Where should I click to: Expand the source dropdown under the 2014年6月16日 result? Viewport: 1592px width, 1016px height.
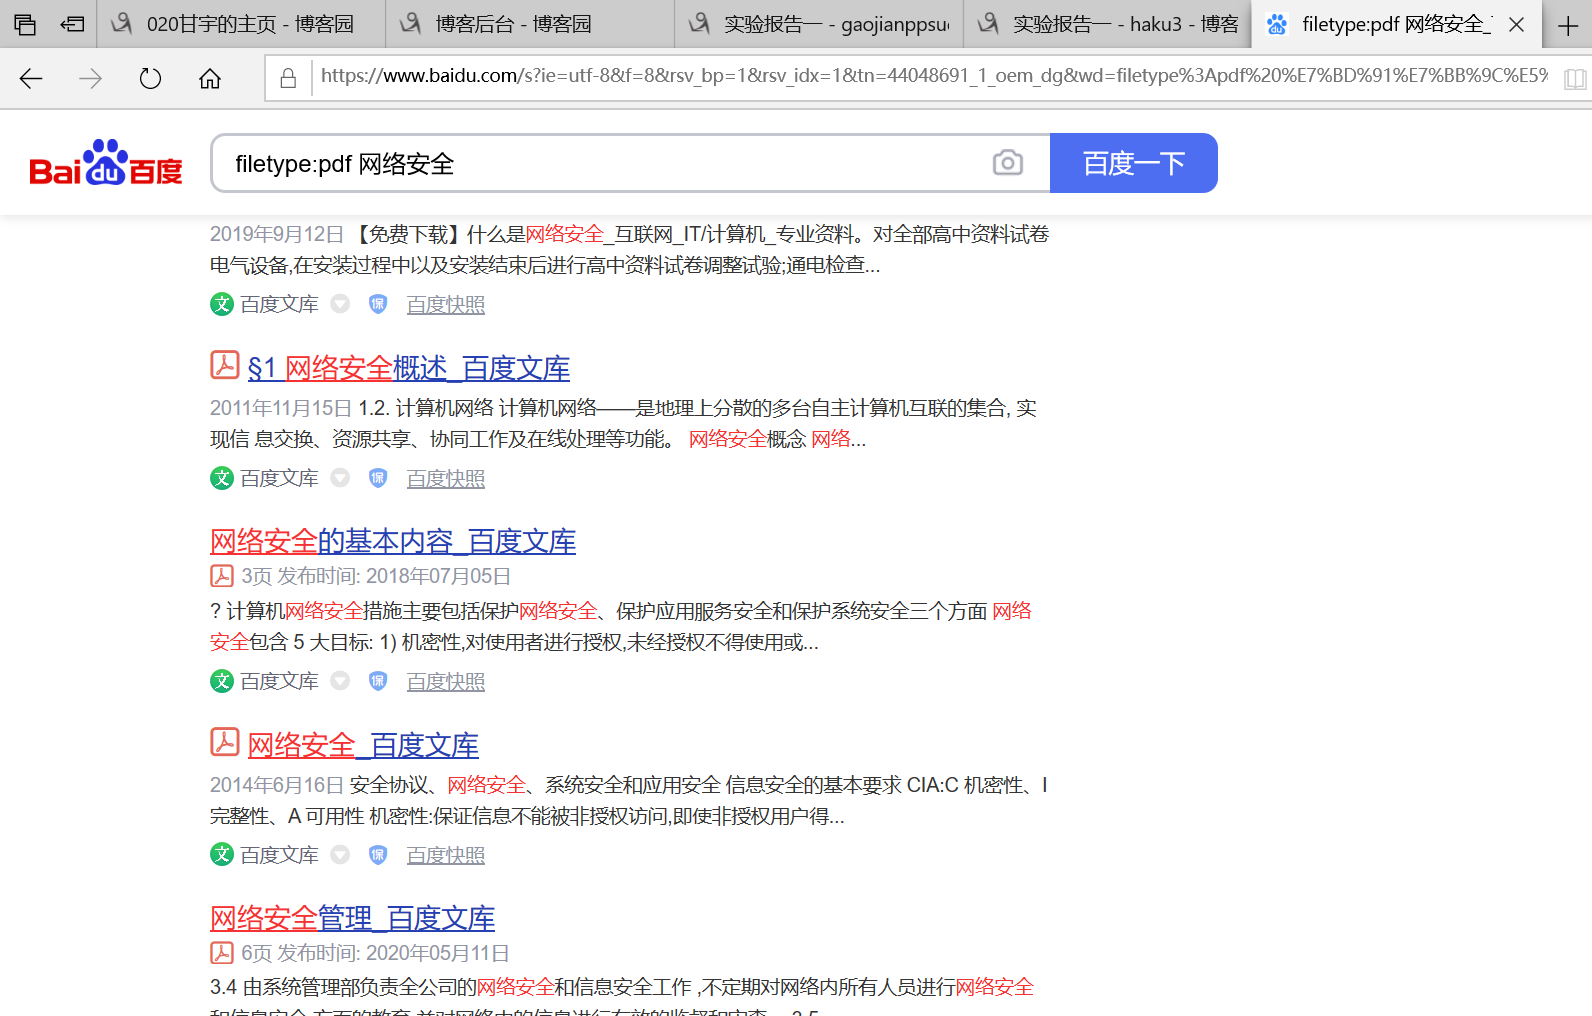(340, 855)
